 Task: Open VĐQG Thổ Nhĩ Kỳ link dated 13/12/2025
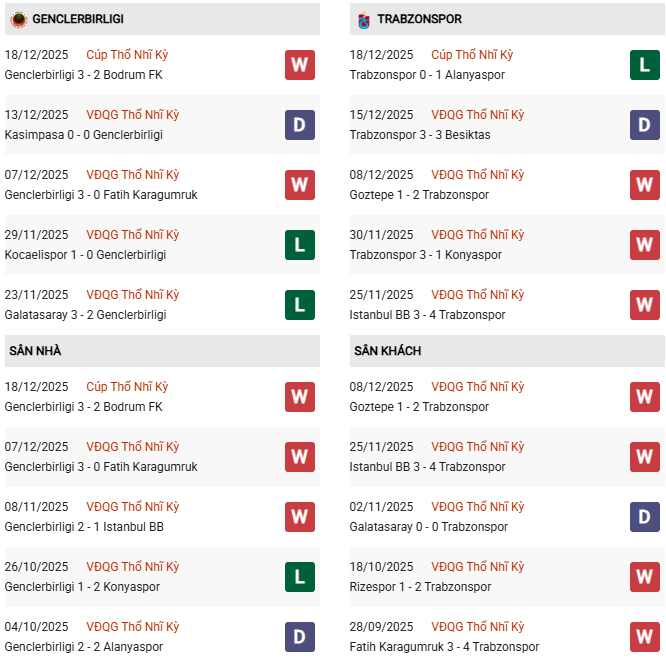[x=133, y=115]
